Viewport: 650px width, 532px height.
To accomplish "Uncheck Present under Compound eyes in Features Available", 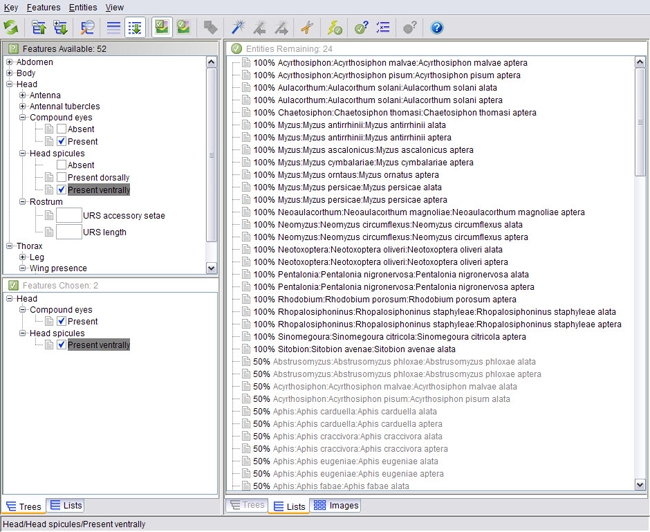I will click(62, 142).
